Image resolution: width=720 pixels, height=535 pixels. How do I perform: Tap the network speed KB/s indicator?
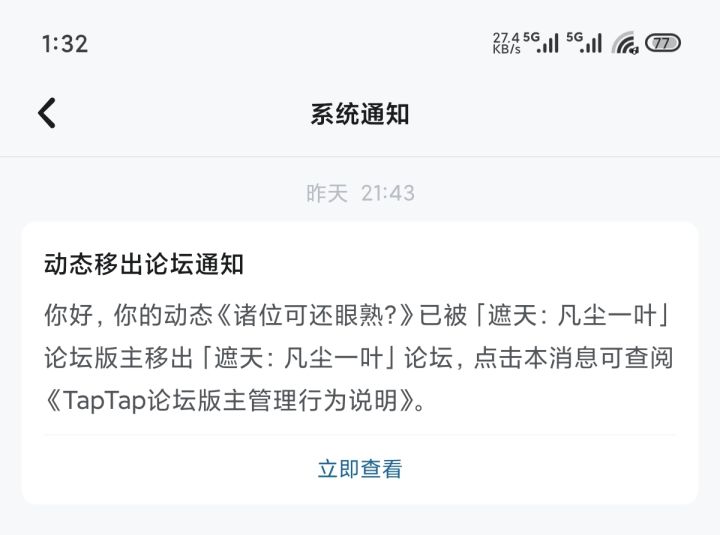(x=506, y=43)
